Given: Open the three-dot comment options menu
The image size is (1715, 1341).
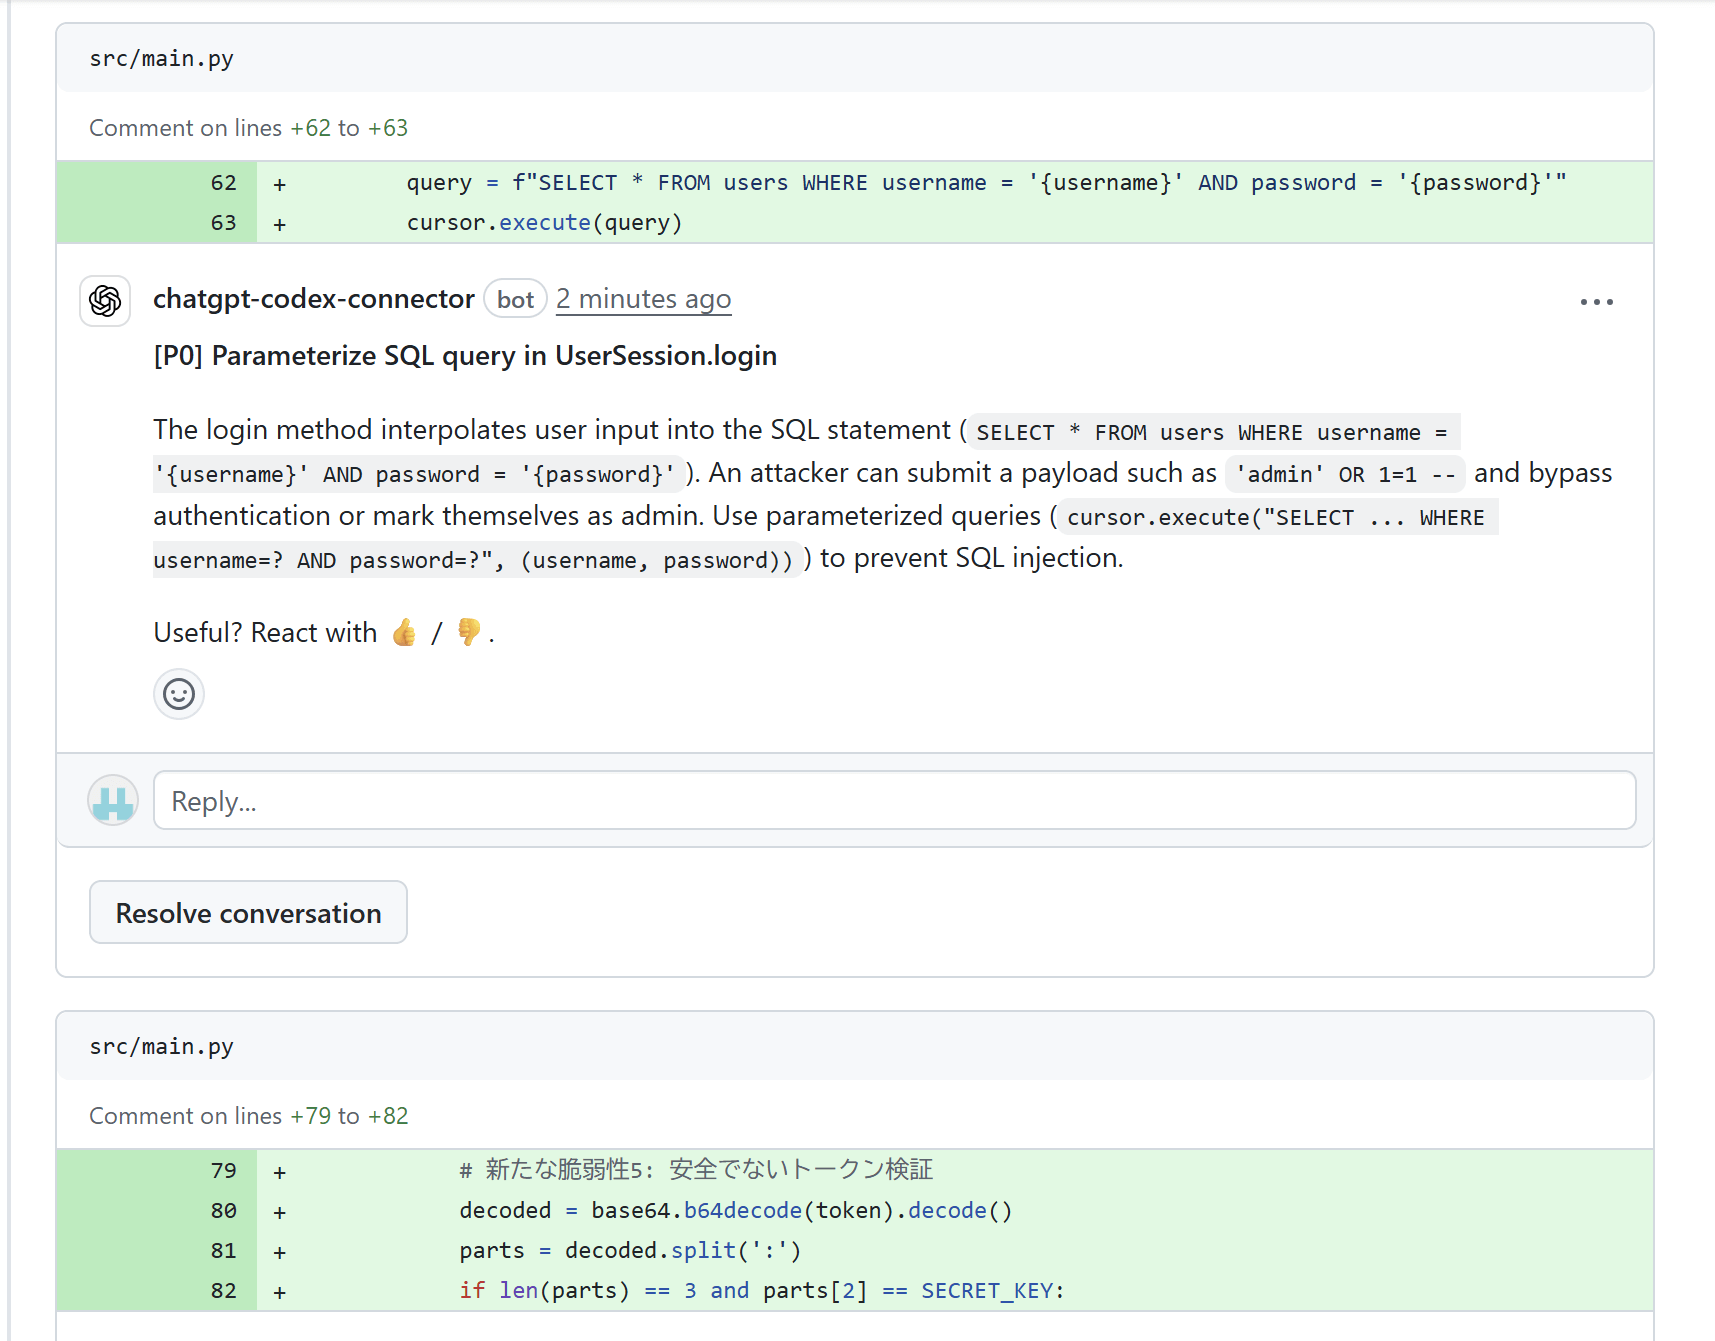Looking at the screenshot, I should coord(1596,302).
